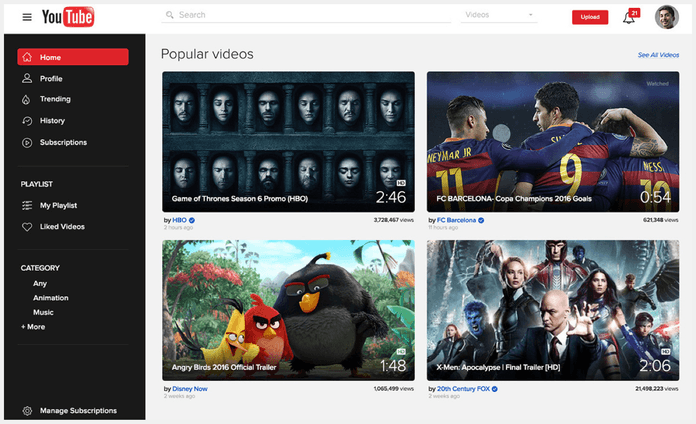Click the History clock icon

[27, 121]
